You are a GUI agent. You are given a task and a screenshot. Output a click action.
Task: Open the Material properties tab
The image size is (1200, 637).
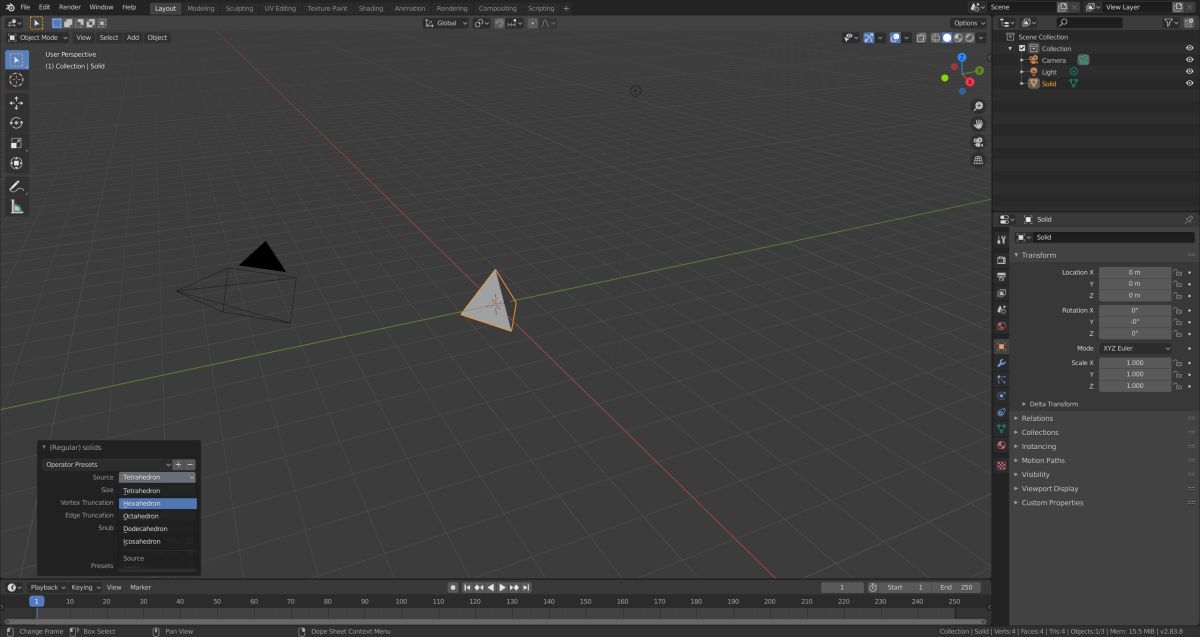[1001, 445]
